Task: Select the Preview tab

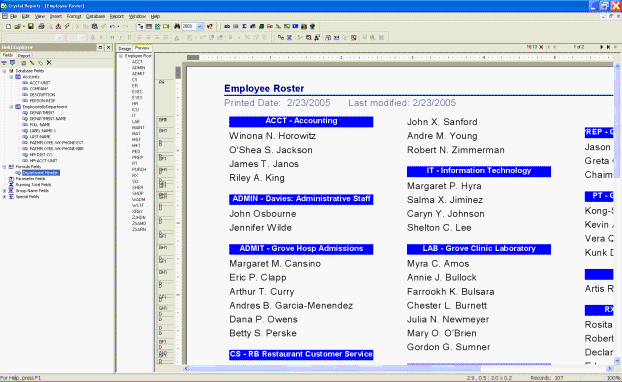Action: 142,48
